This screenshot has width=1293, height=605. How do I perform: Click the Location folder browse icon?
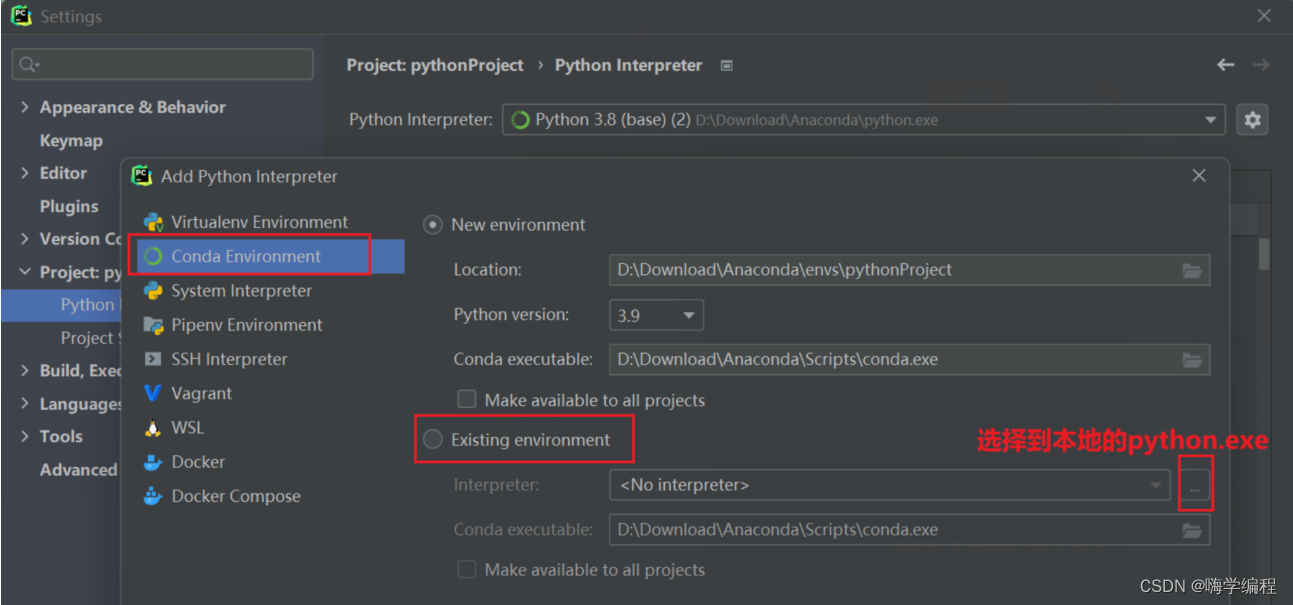[x=1191, y=270]
